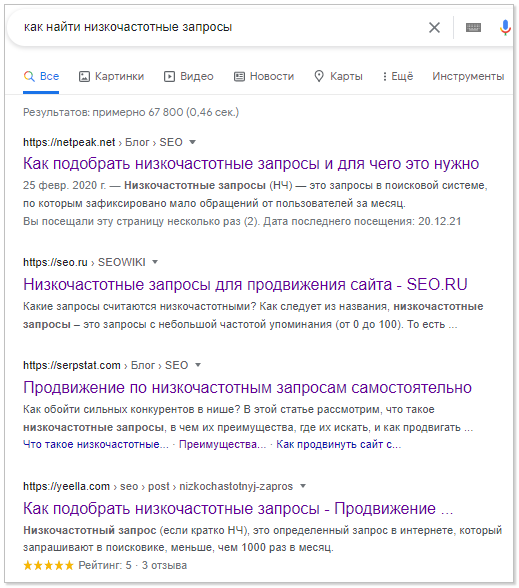Switch to the Видео tab
The image size is (519, 588).
click(189, 76)
